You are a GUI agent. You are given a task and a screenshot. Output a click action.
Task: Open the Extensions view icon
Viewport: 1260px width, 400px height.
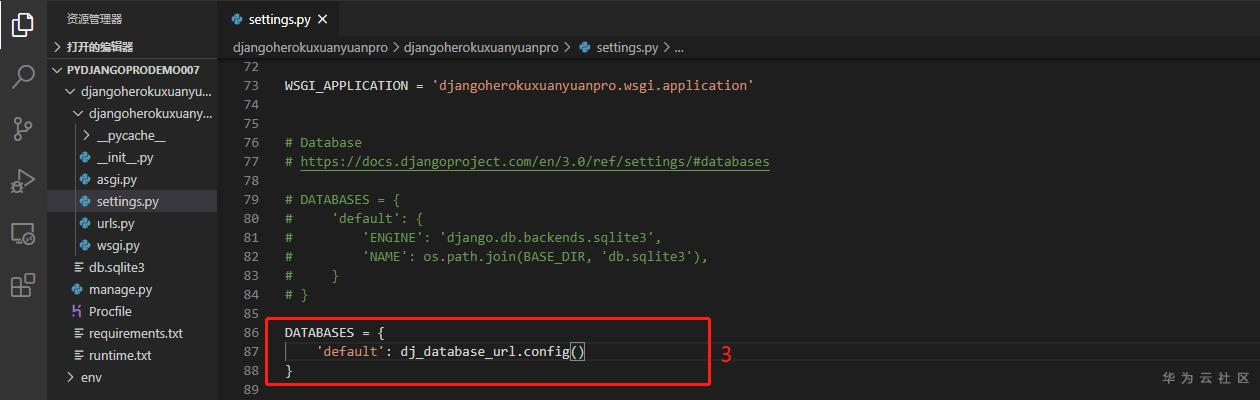[x=23, y=286]
